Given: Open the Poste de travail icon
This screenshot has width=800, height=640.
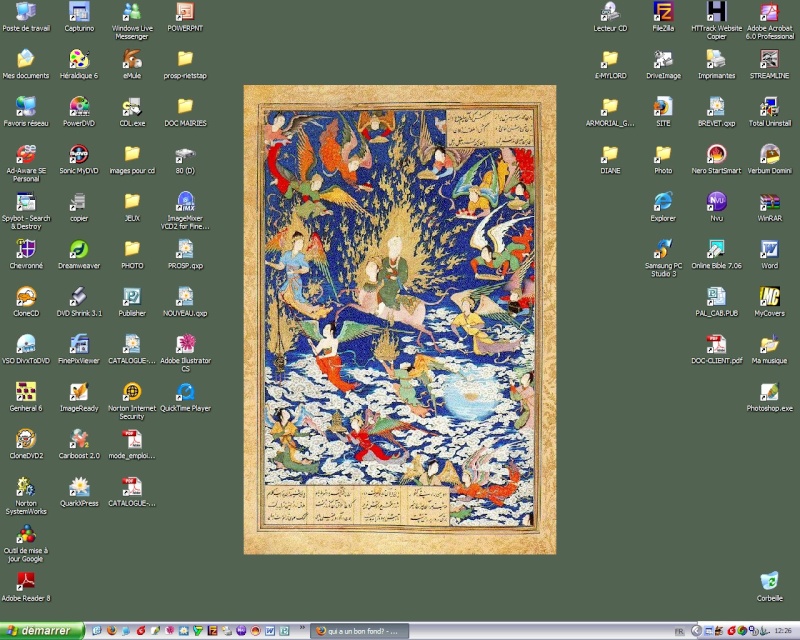Looking at the screenshot, I should (x=26, y=16).
